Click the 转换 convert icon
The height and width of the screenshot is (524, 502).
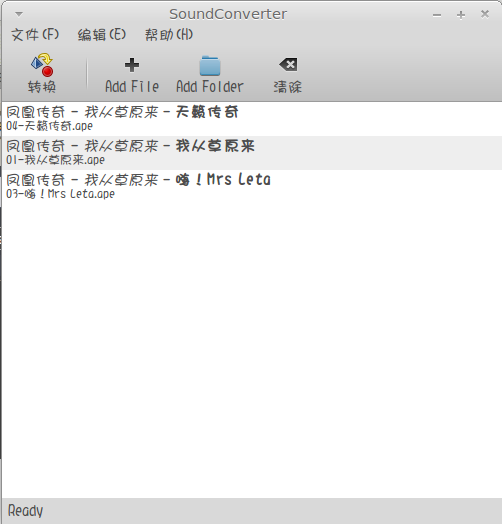[42, 64]
